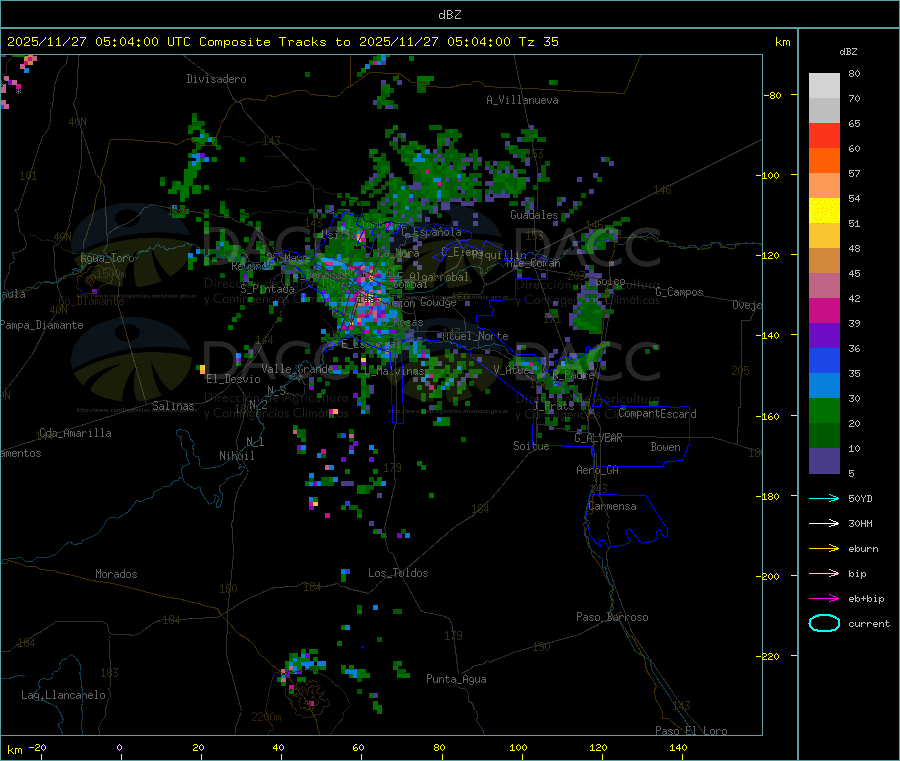
Task: Click the 'CompantEscard' map label
Action: coord(657,413)
